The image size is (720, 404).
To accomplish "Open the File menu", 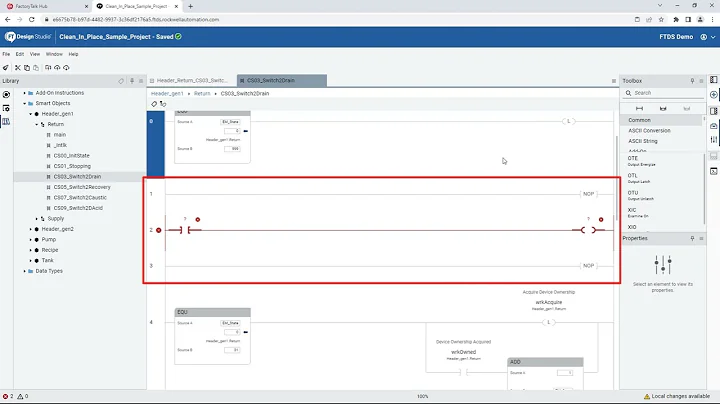I will (6, 54).
